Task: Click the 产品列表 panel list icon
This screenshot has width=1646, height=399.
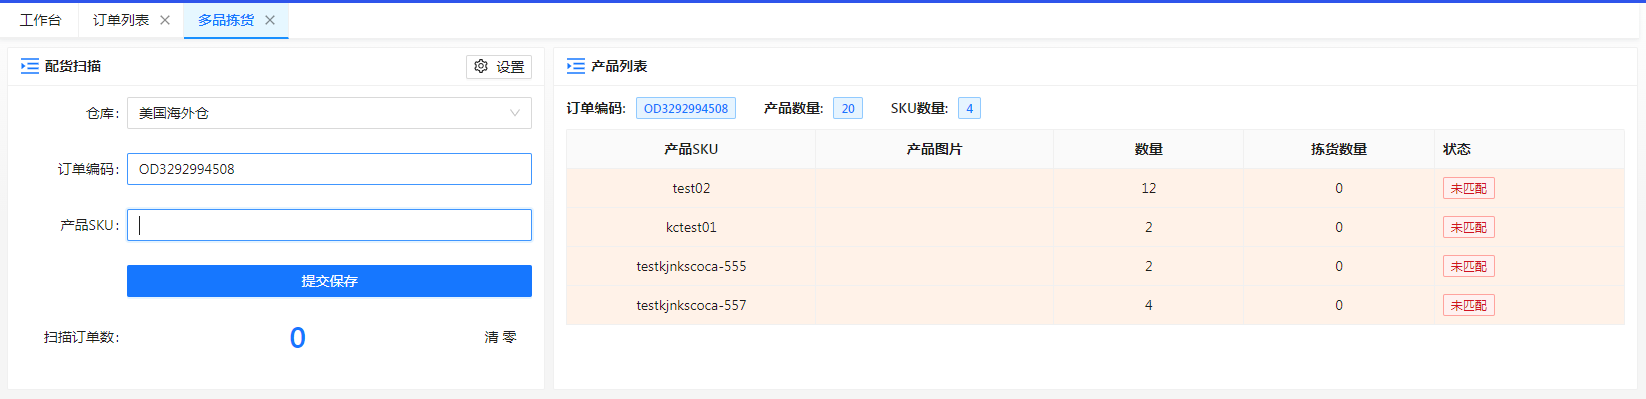Action: coord(576,66)
